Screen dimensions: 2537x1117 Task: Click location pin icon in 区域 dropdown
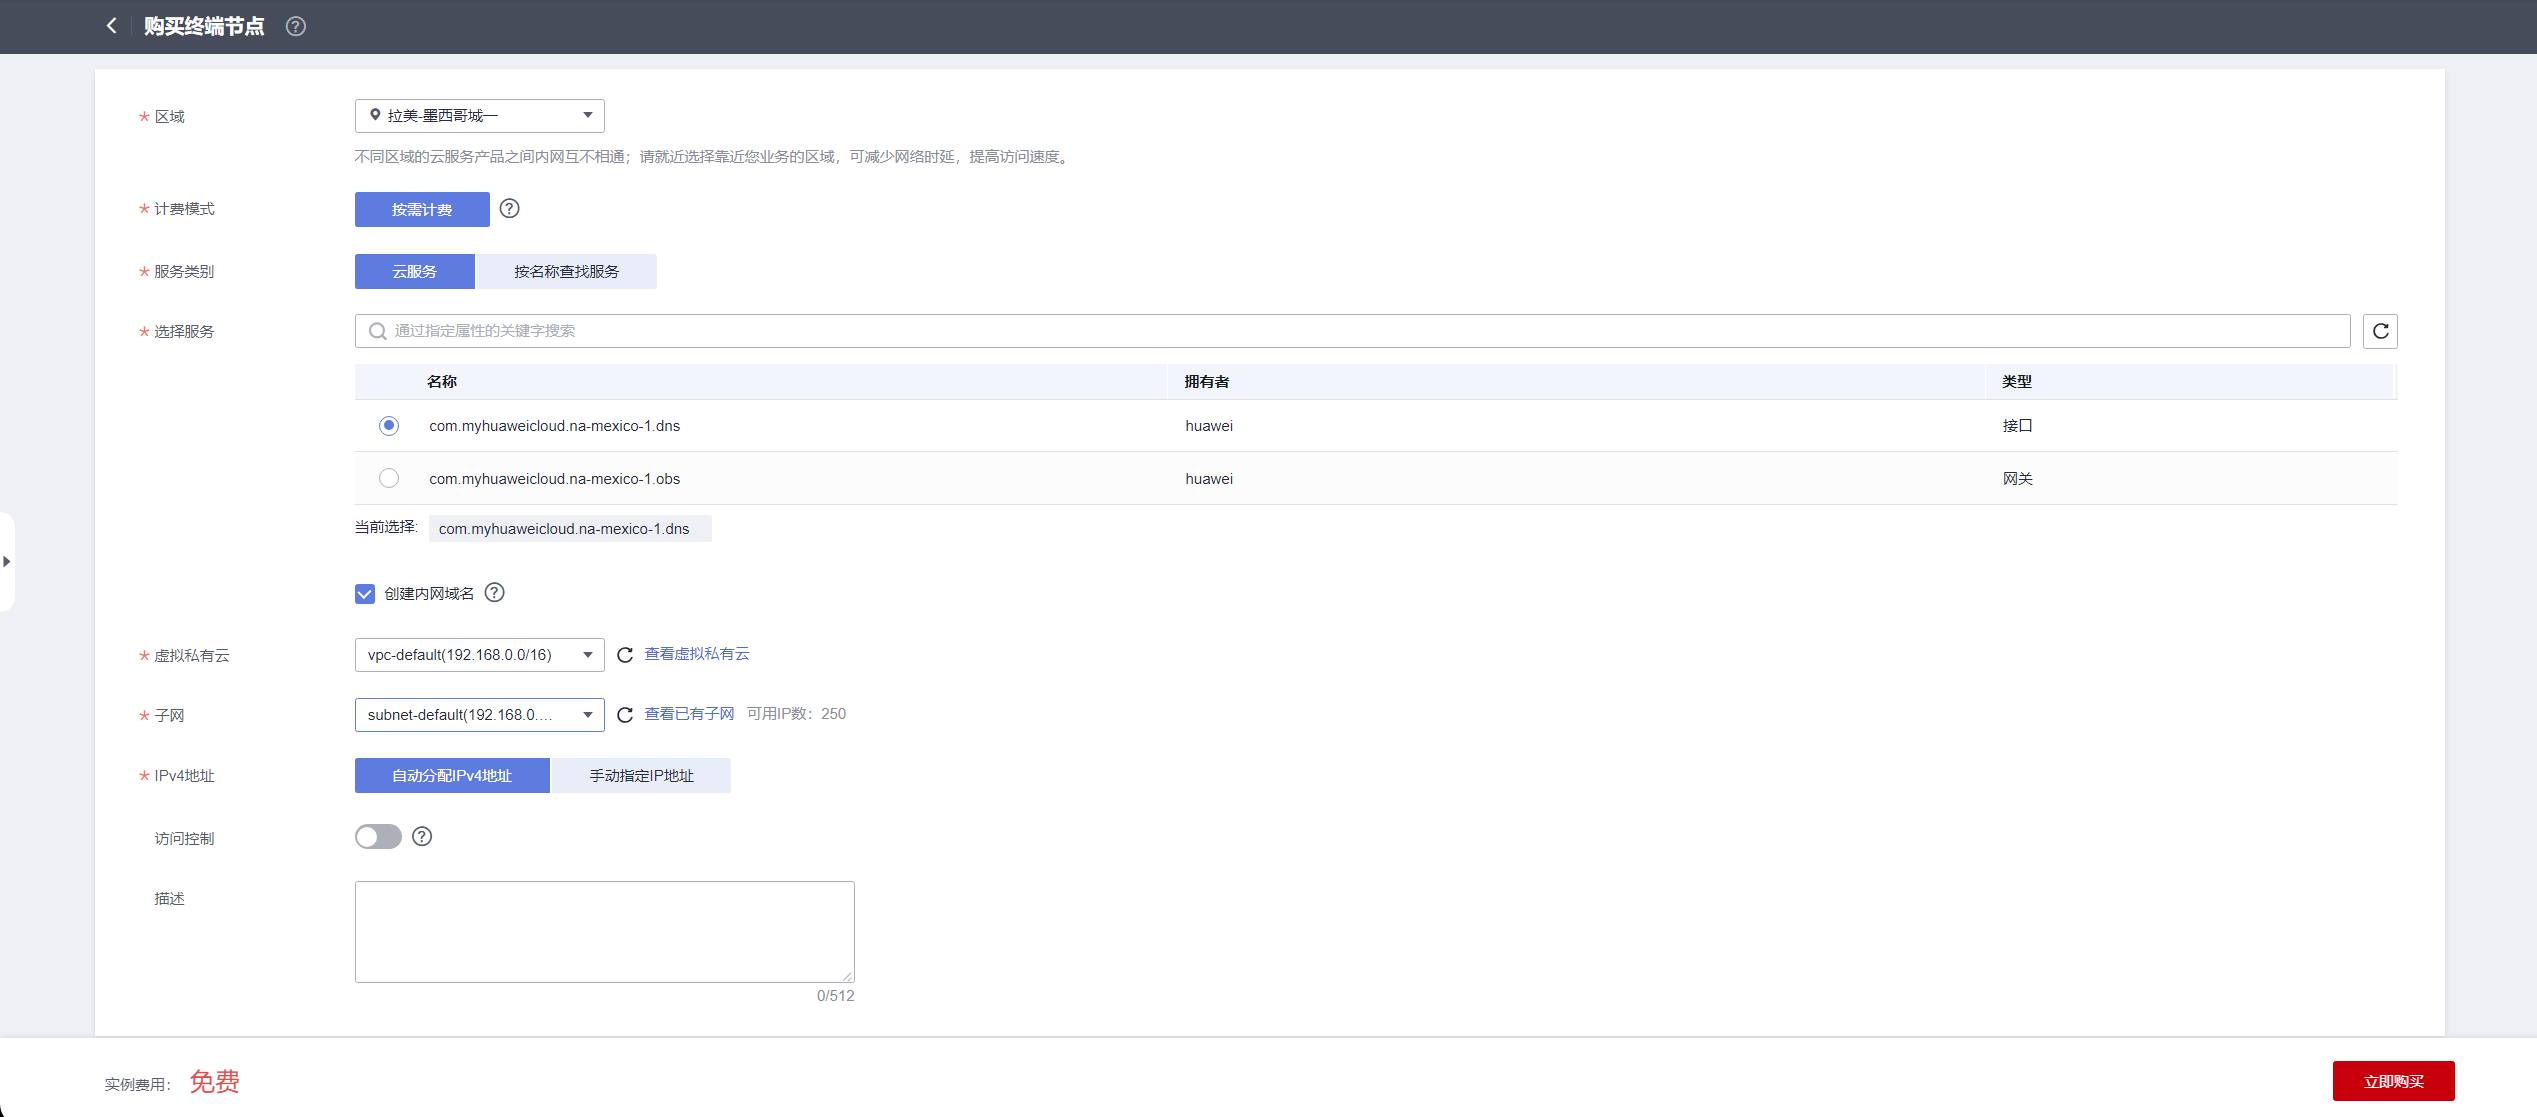(375, 115)
